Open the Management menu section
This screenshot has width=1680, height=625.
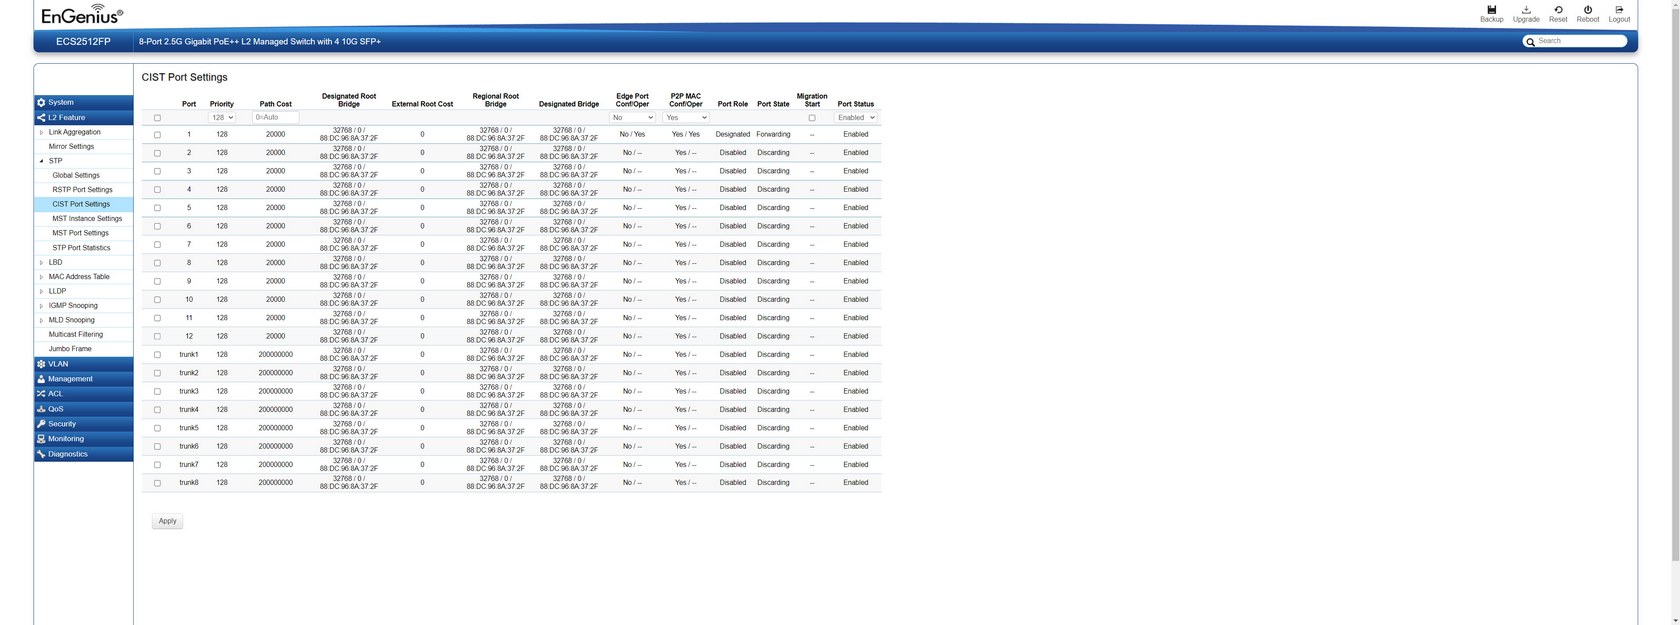click(x=84, y=379)
